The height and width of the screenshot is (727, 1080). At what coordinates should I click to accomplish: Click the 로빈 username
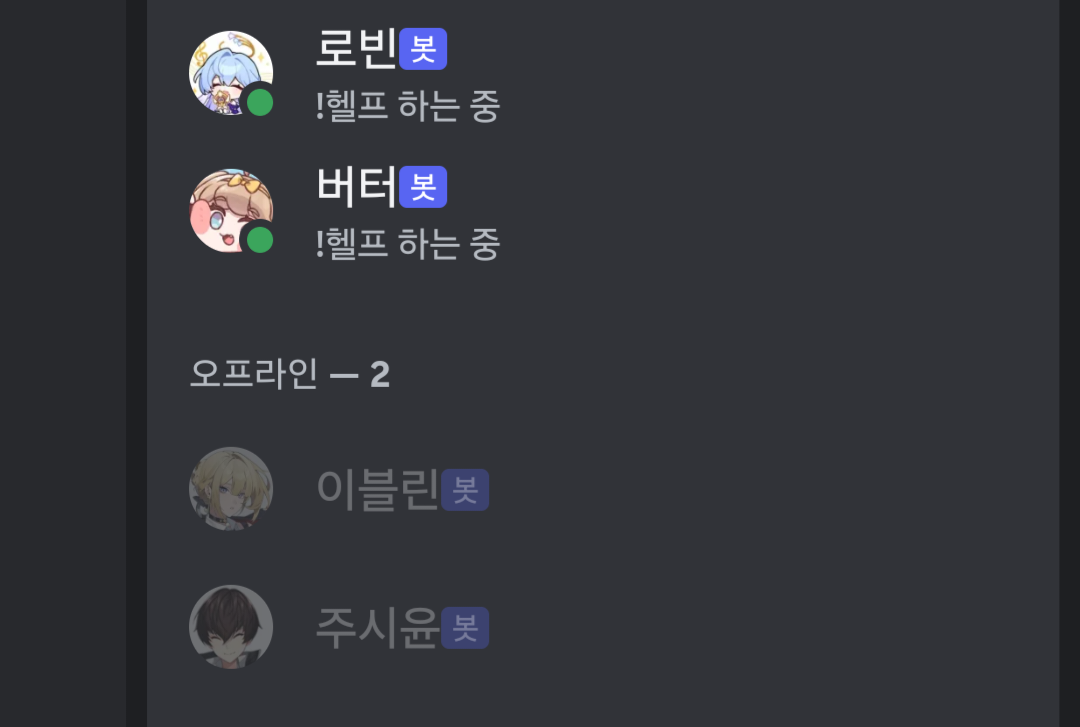coord(356,49)
